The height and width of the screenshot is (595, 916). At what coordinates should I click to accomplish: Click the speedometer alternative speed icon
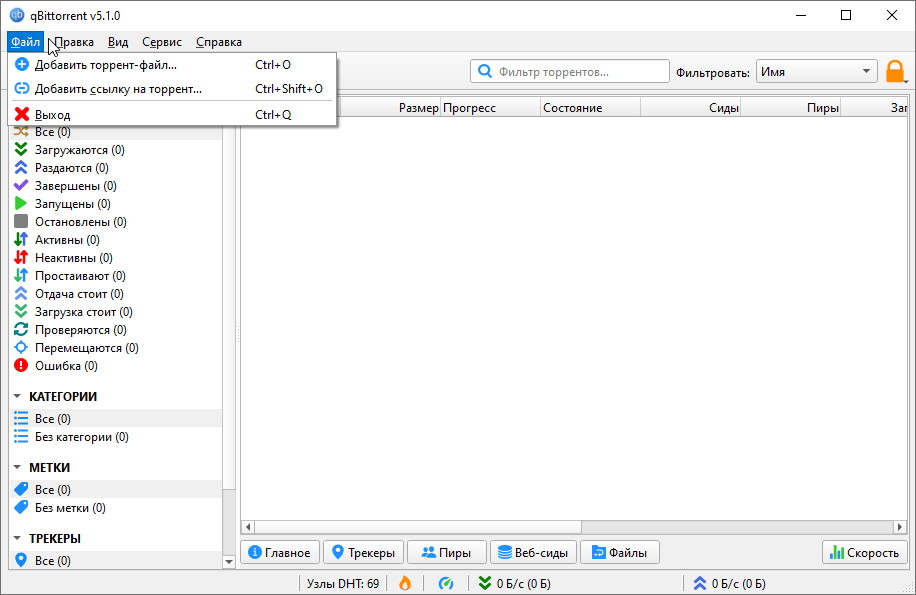point(446,583)
